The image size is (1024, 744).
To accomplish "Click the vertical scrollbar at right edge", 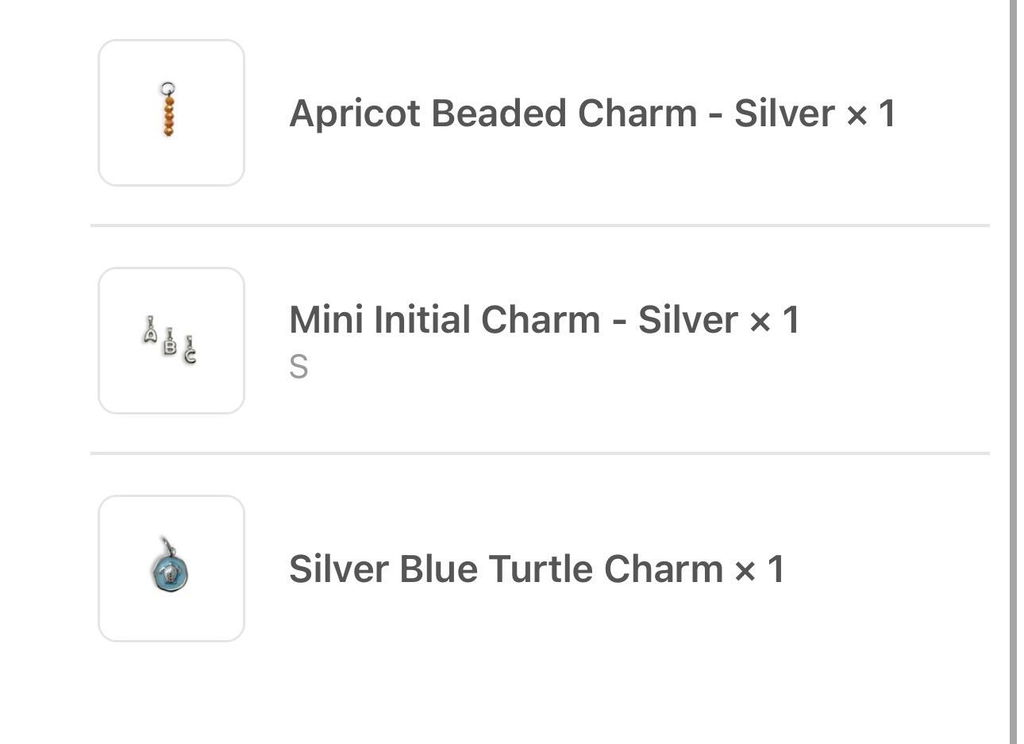I will coord(1012,372).
